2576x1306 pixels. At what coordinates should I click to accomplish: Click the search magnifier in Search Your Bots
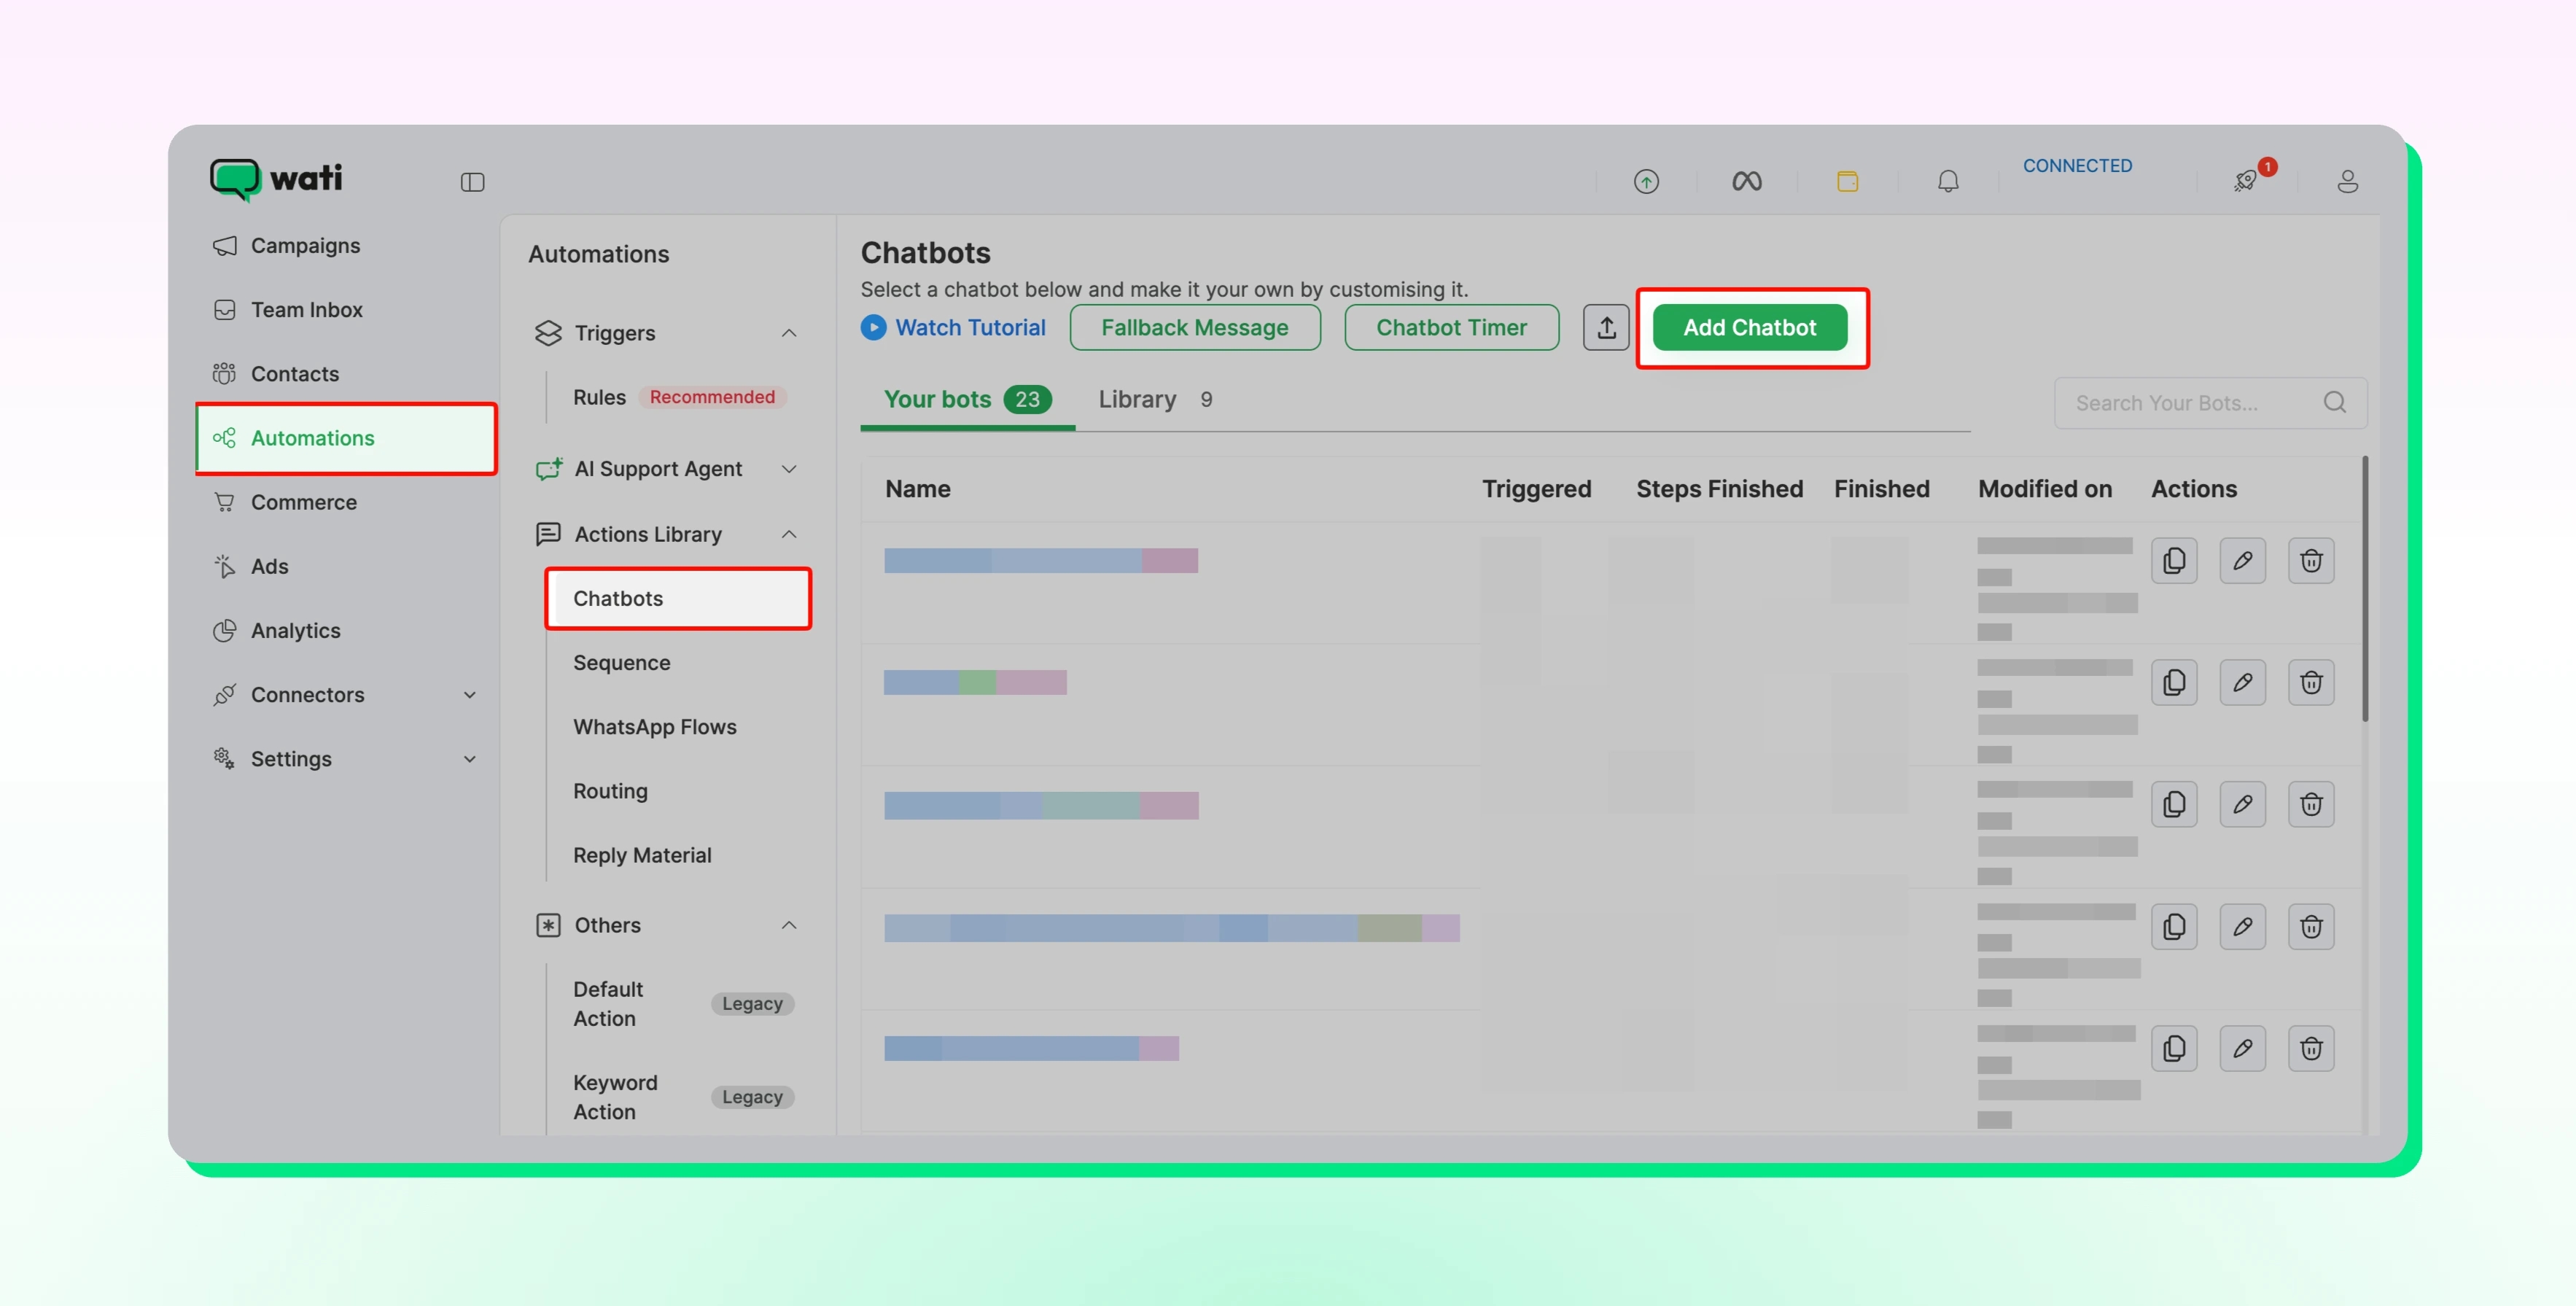(2334, 402)
